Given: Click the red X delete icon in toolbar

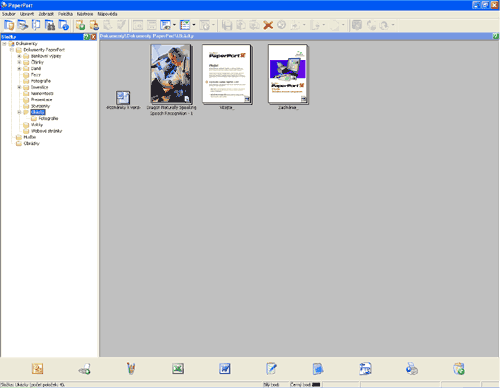Looking at the screenshot, I should tap(268, 25).
